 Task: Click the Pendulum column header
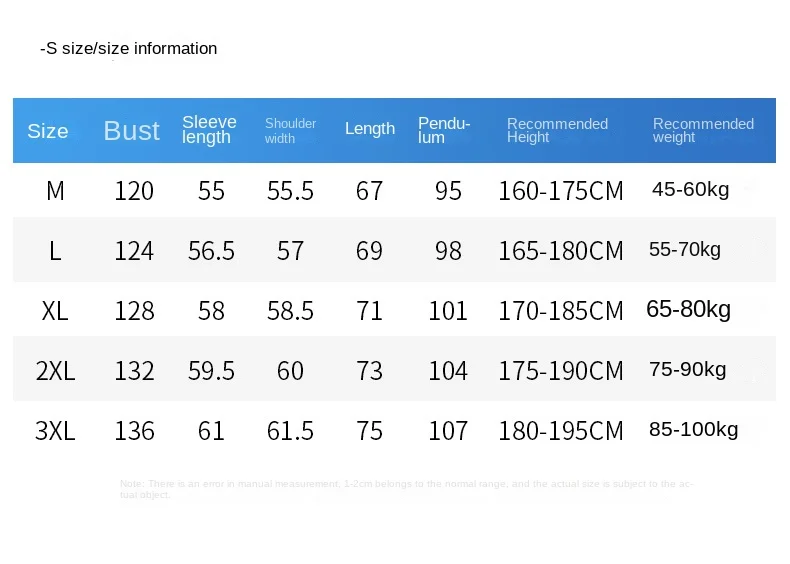click(444, 130)
